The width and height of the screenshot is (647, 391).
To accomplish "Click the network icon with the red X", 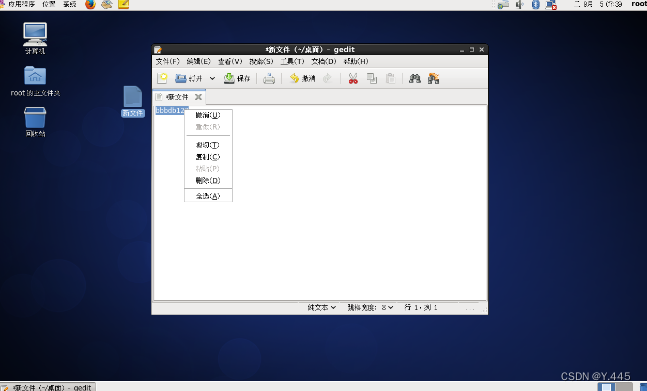I will tap(551, 5).
